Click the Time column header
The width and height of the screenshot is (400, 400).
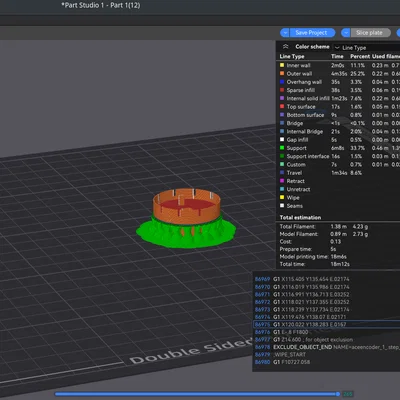[337, 56]
